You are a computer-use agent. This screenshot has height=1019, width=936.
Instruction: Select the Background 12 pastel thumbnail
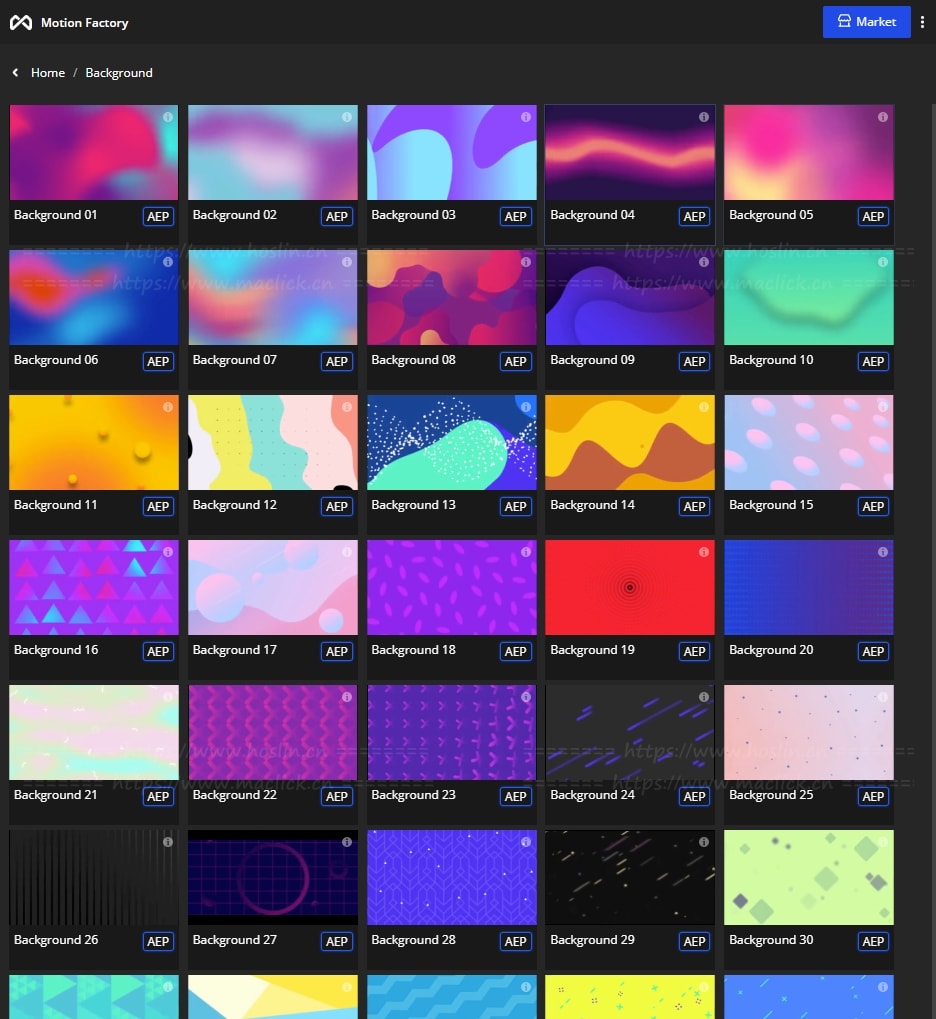(x=273, y=443)
